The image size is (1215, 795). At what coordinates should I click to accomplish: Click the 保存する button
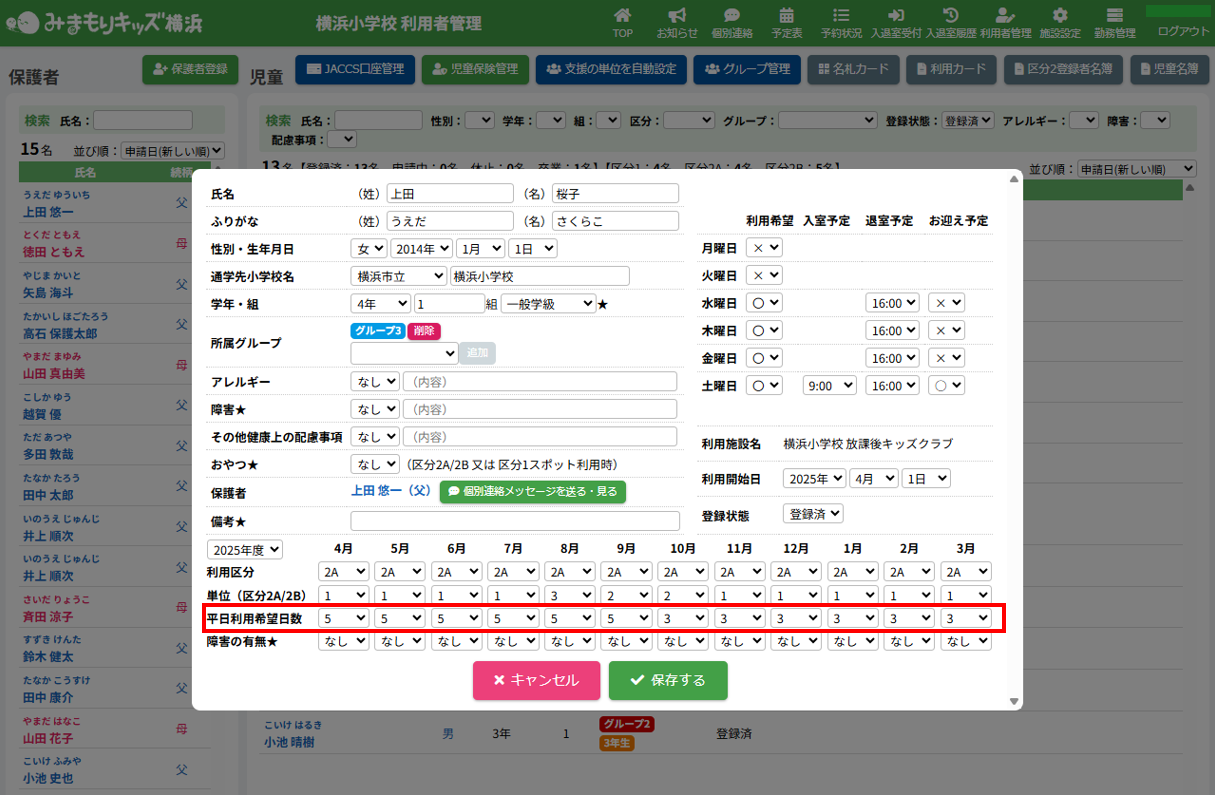[x=668, y=680]
